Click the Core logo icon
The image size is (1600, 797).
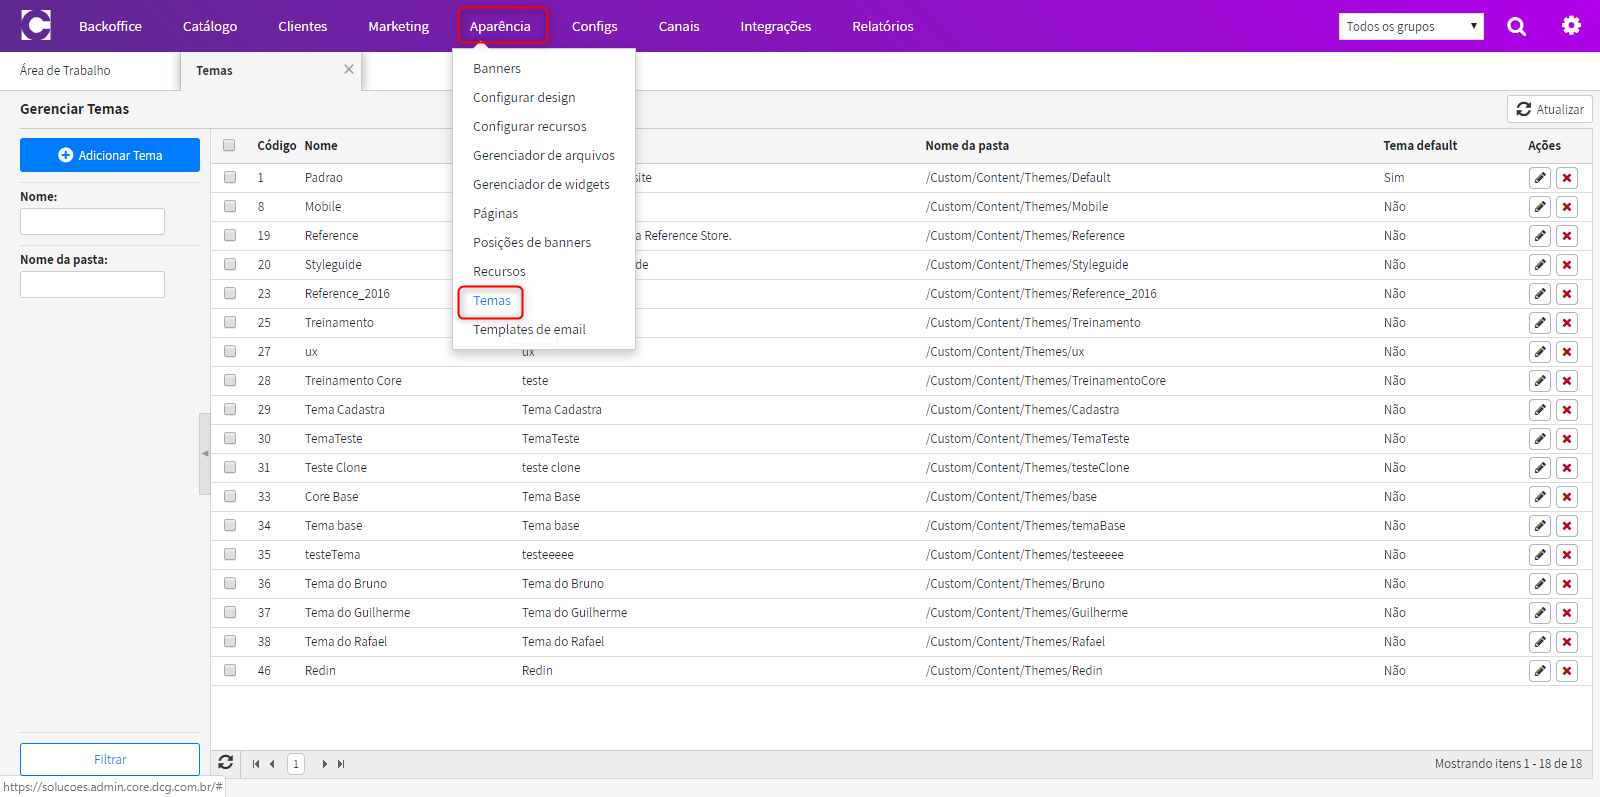(x=36, y=25)
